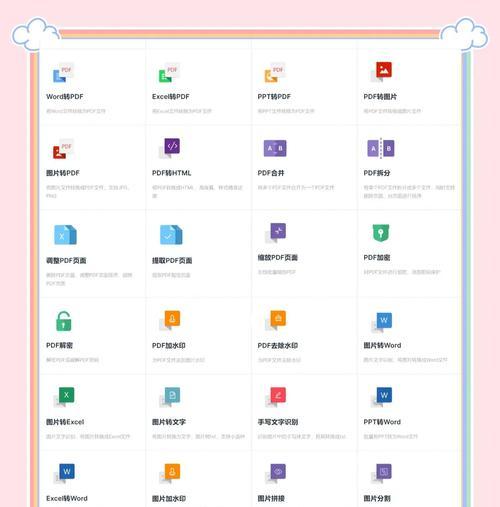Select the PPT转Word card title

tap(382, 422)
